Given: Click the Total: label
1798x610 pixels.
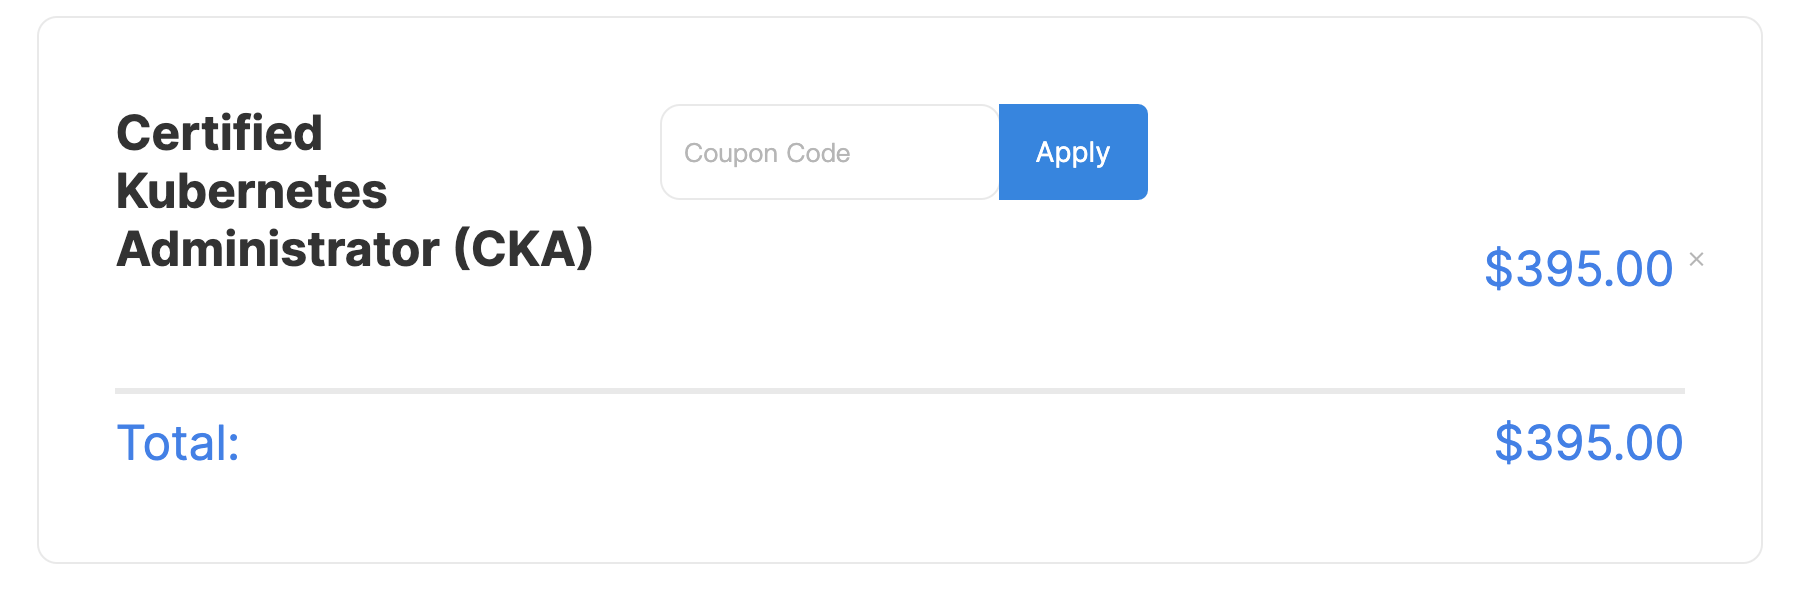Looking at the screenshot, I should point(178,443).
